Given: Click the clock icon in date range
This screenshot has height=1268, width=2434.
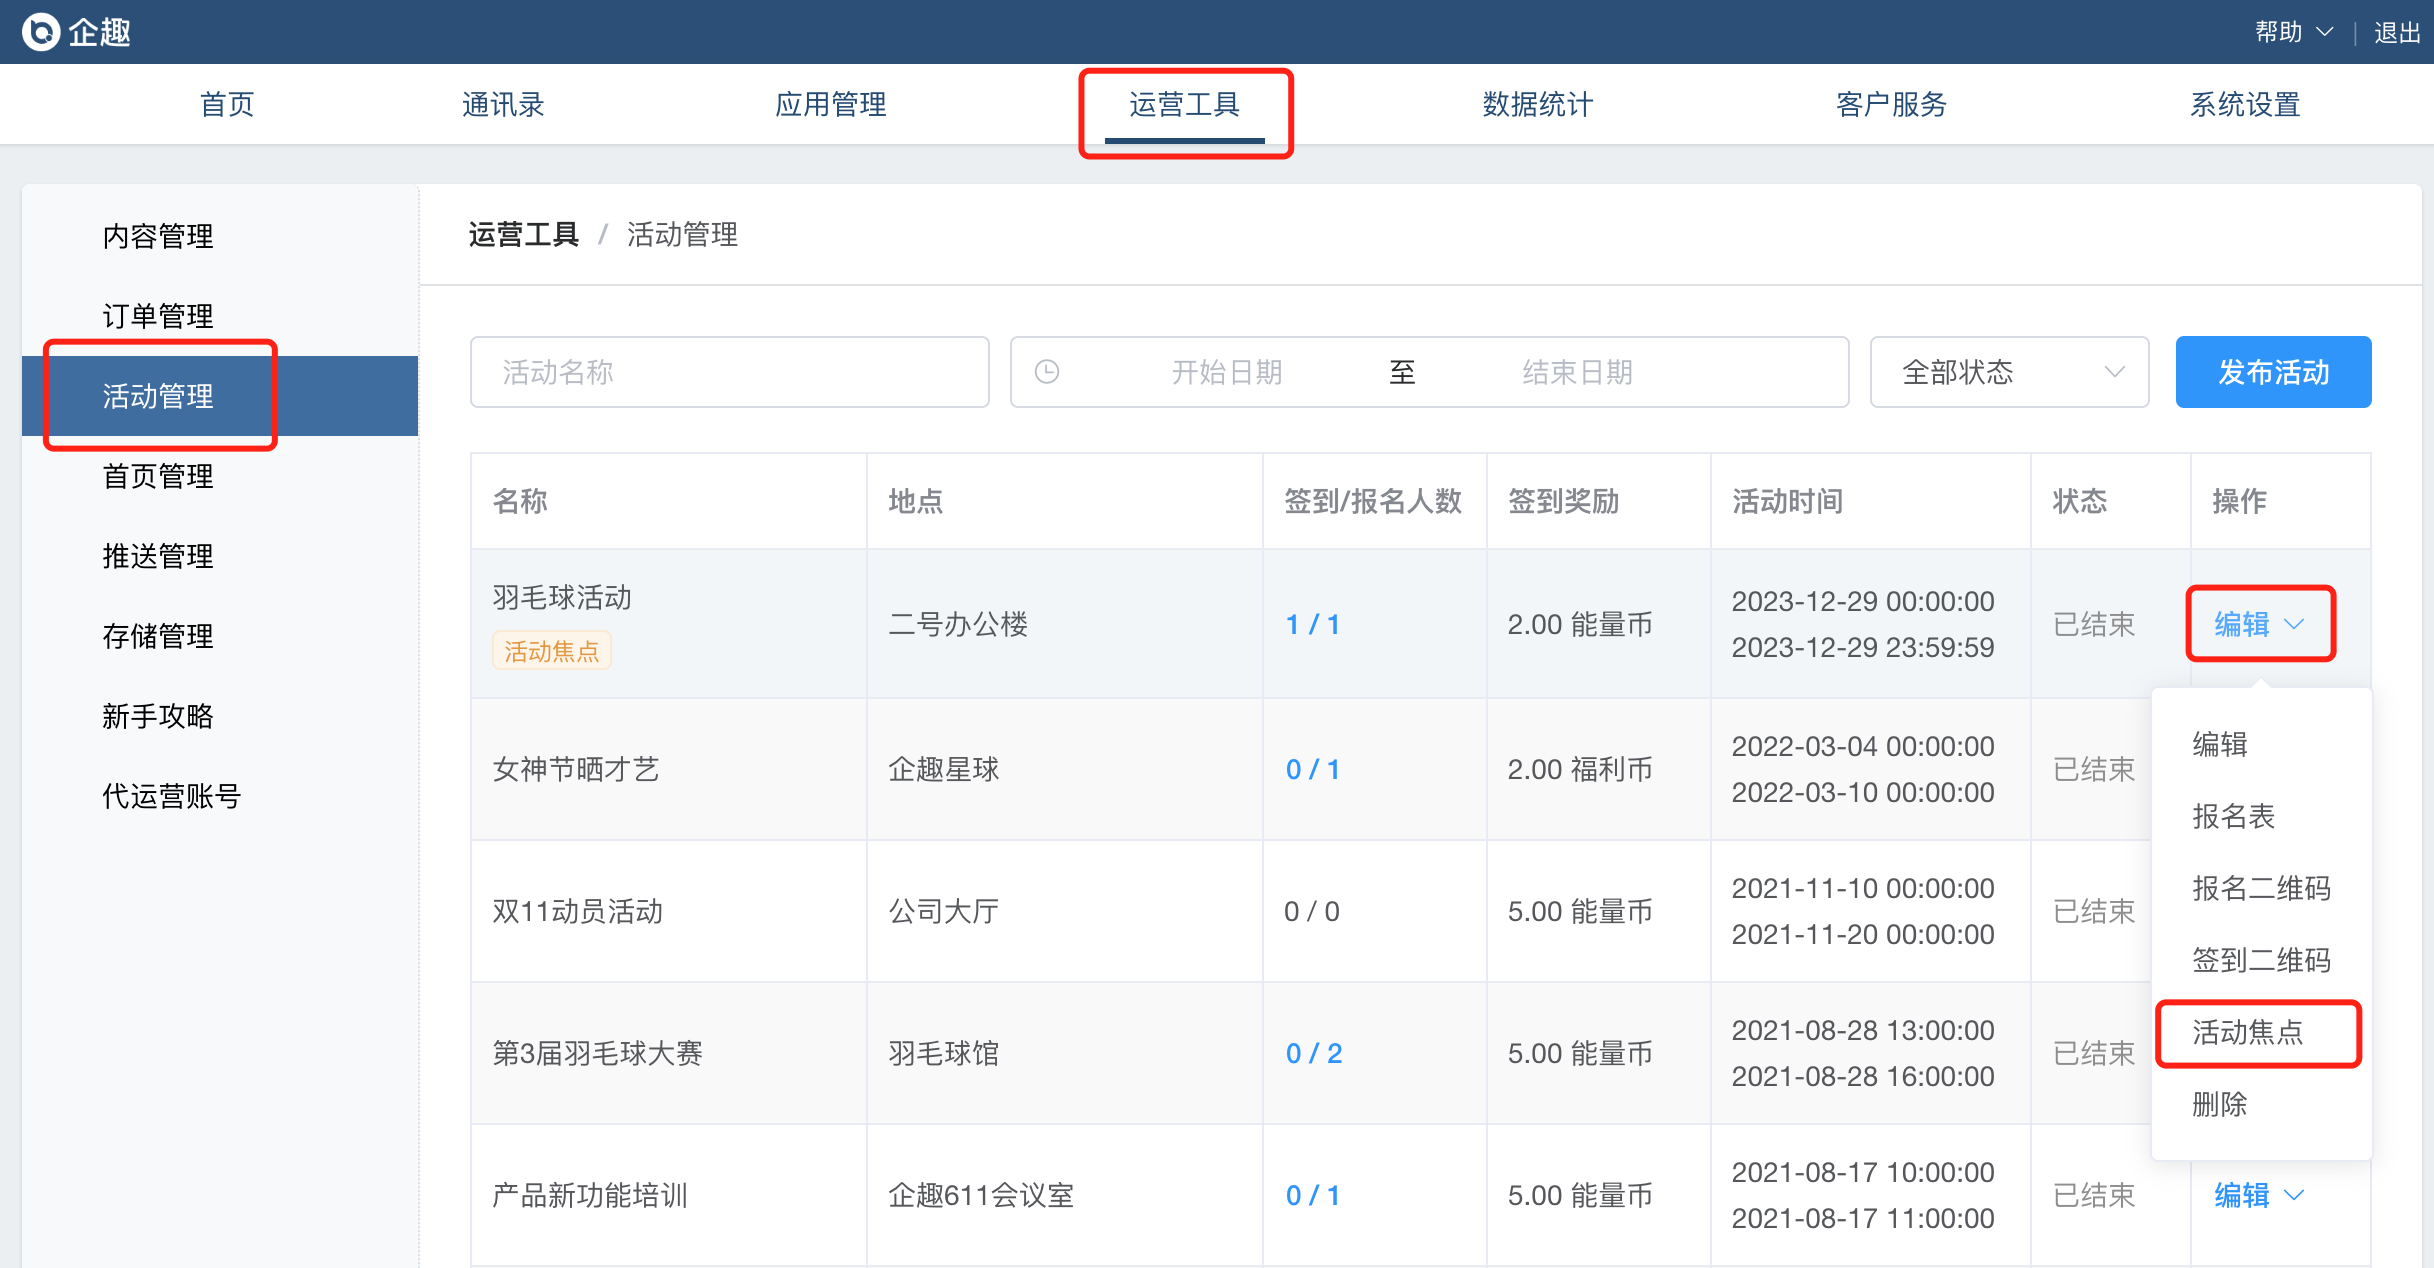Looking at the screenshot, I should coord(1046,372).
